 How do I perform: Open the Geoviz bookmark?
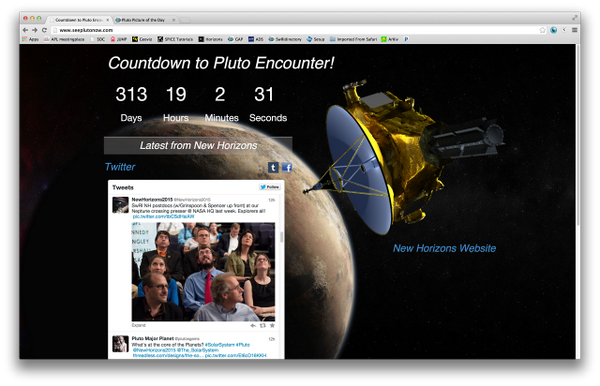tap(142, 39)
